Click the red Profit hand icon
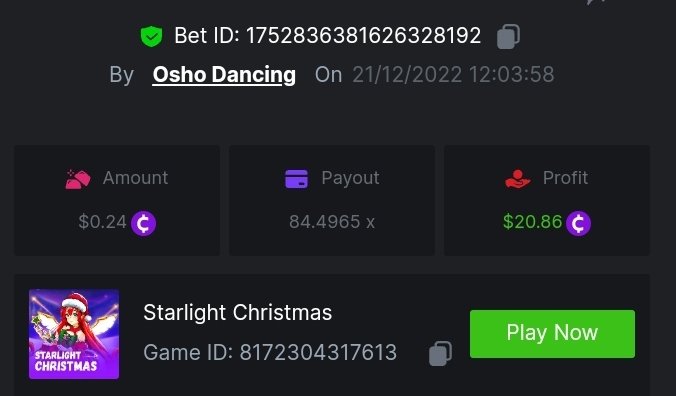 pos(518,179)
